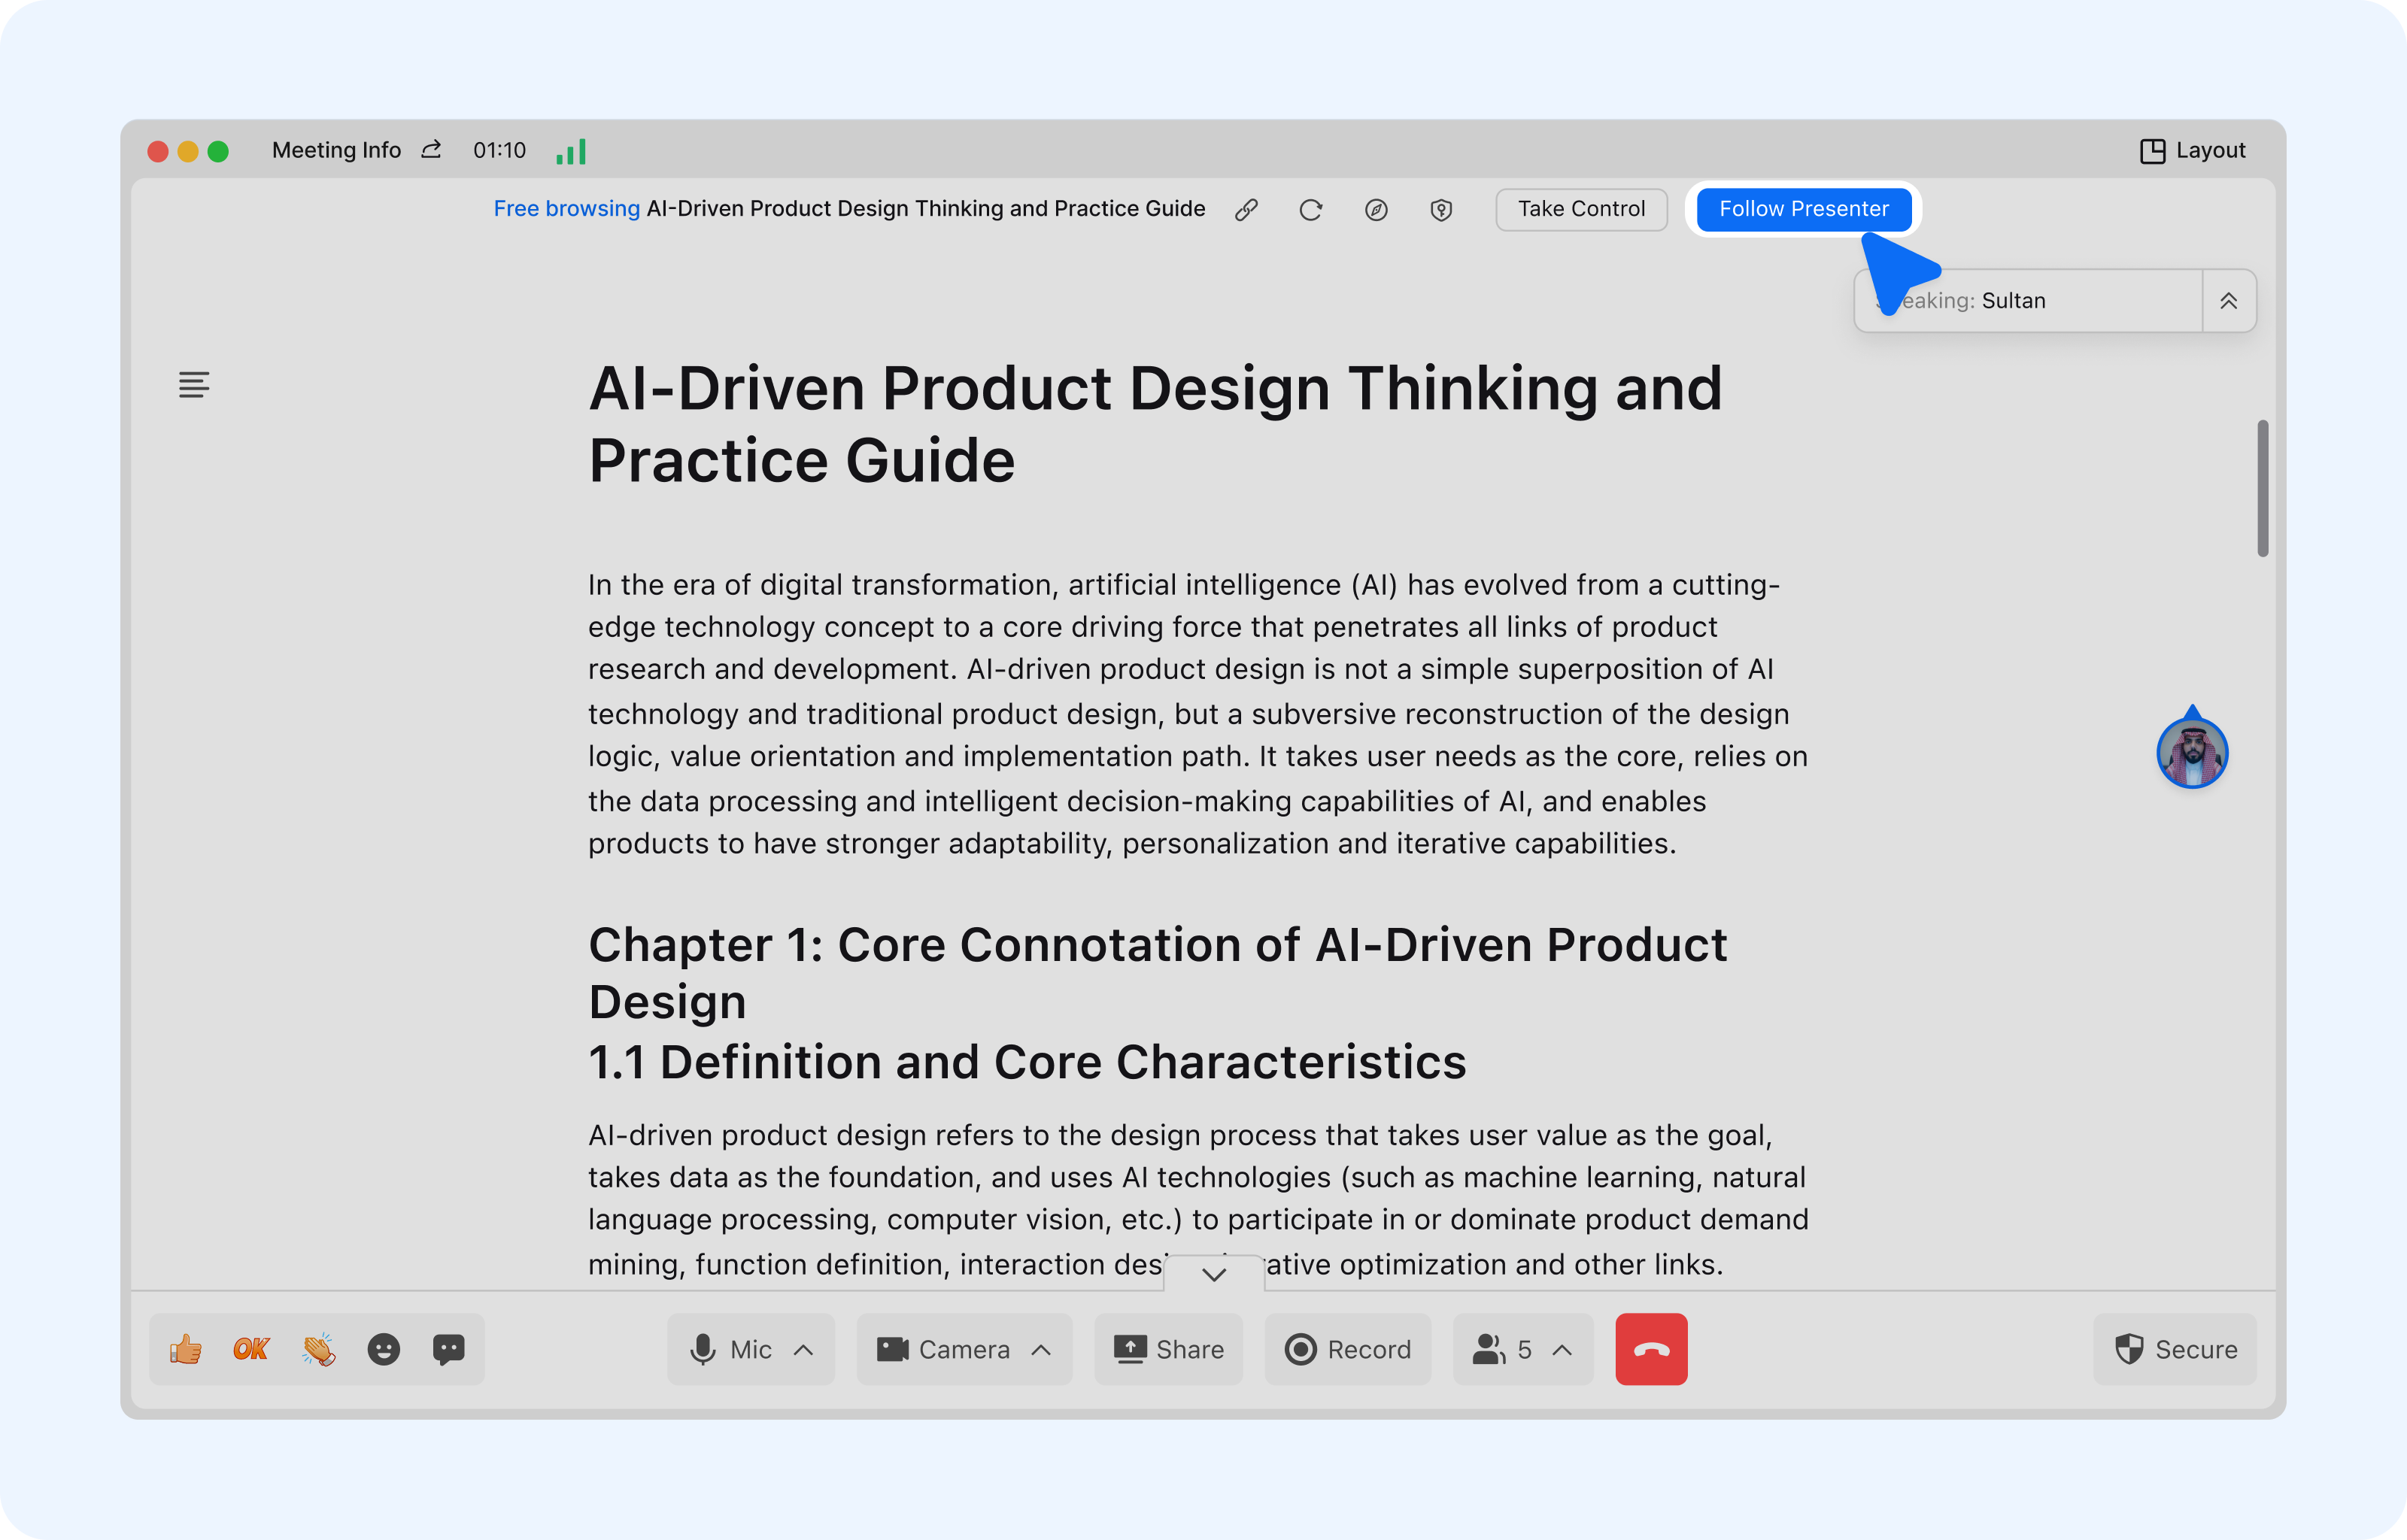
Task: Open Meeting Info
Action: 336,151
